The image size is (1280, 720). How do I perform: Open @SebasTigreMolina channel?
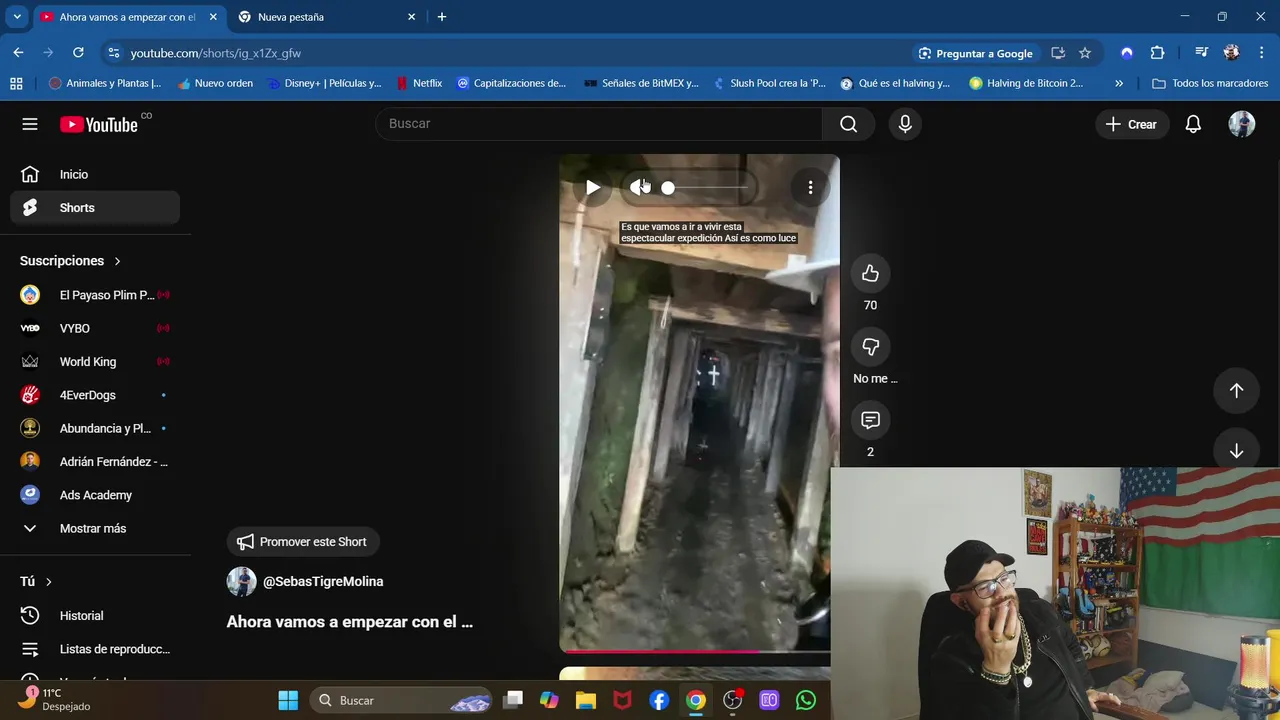[323, 581]
